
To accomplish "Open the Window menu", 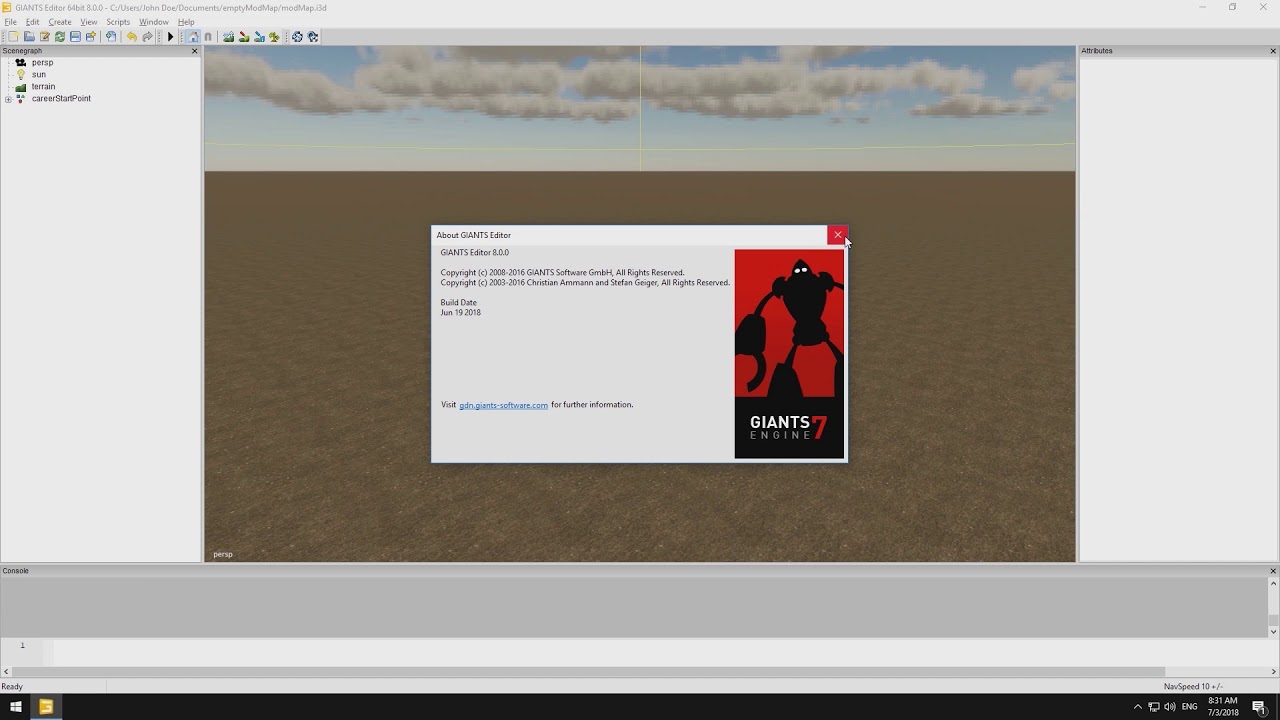I will (154, 22).
